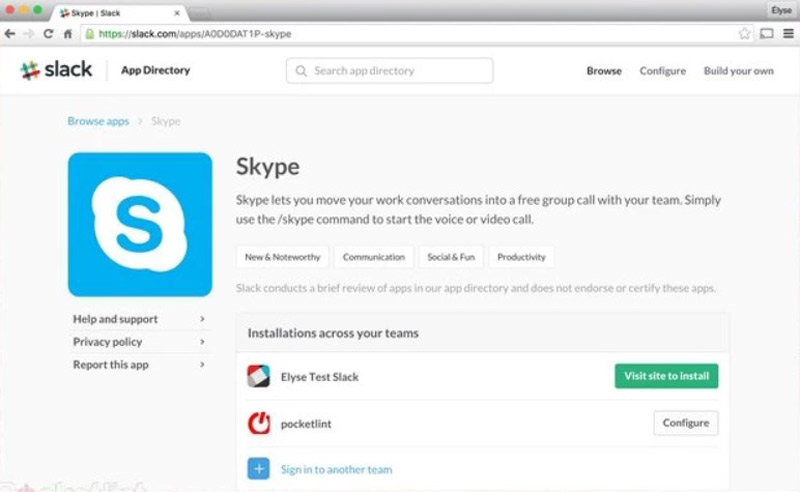Select the Social & Fun category tag
800x492 pixels.
[x=451, y=257]
